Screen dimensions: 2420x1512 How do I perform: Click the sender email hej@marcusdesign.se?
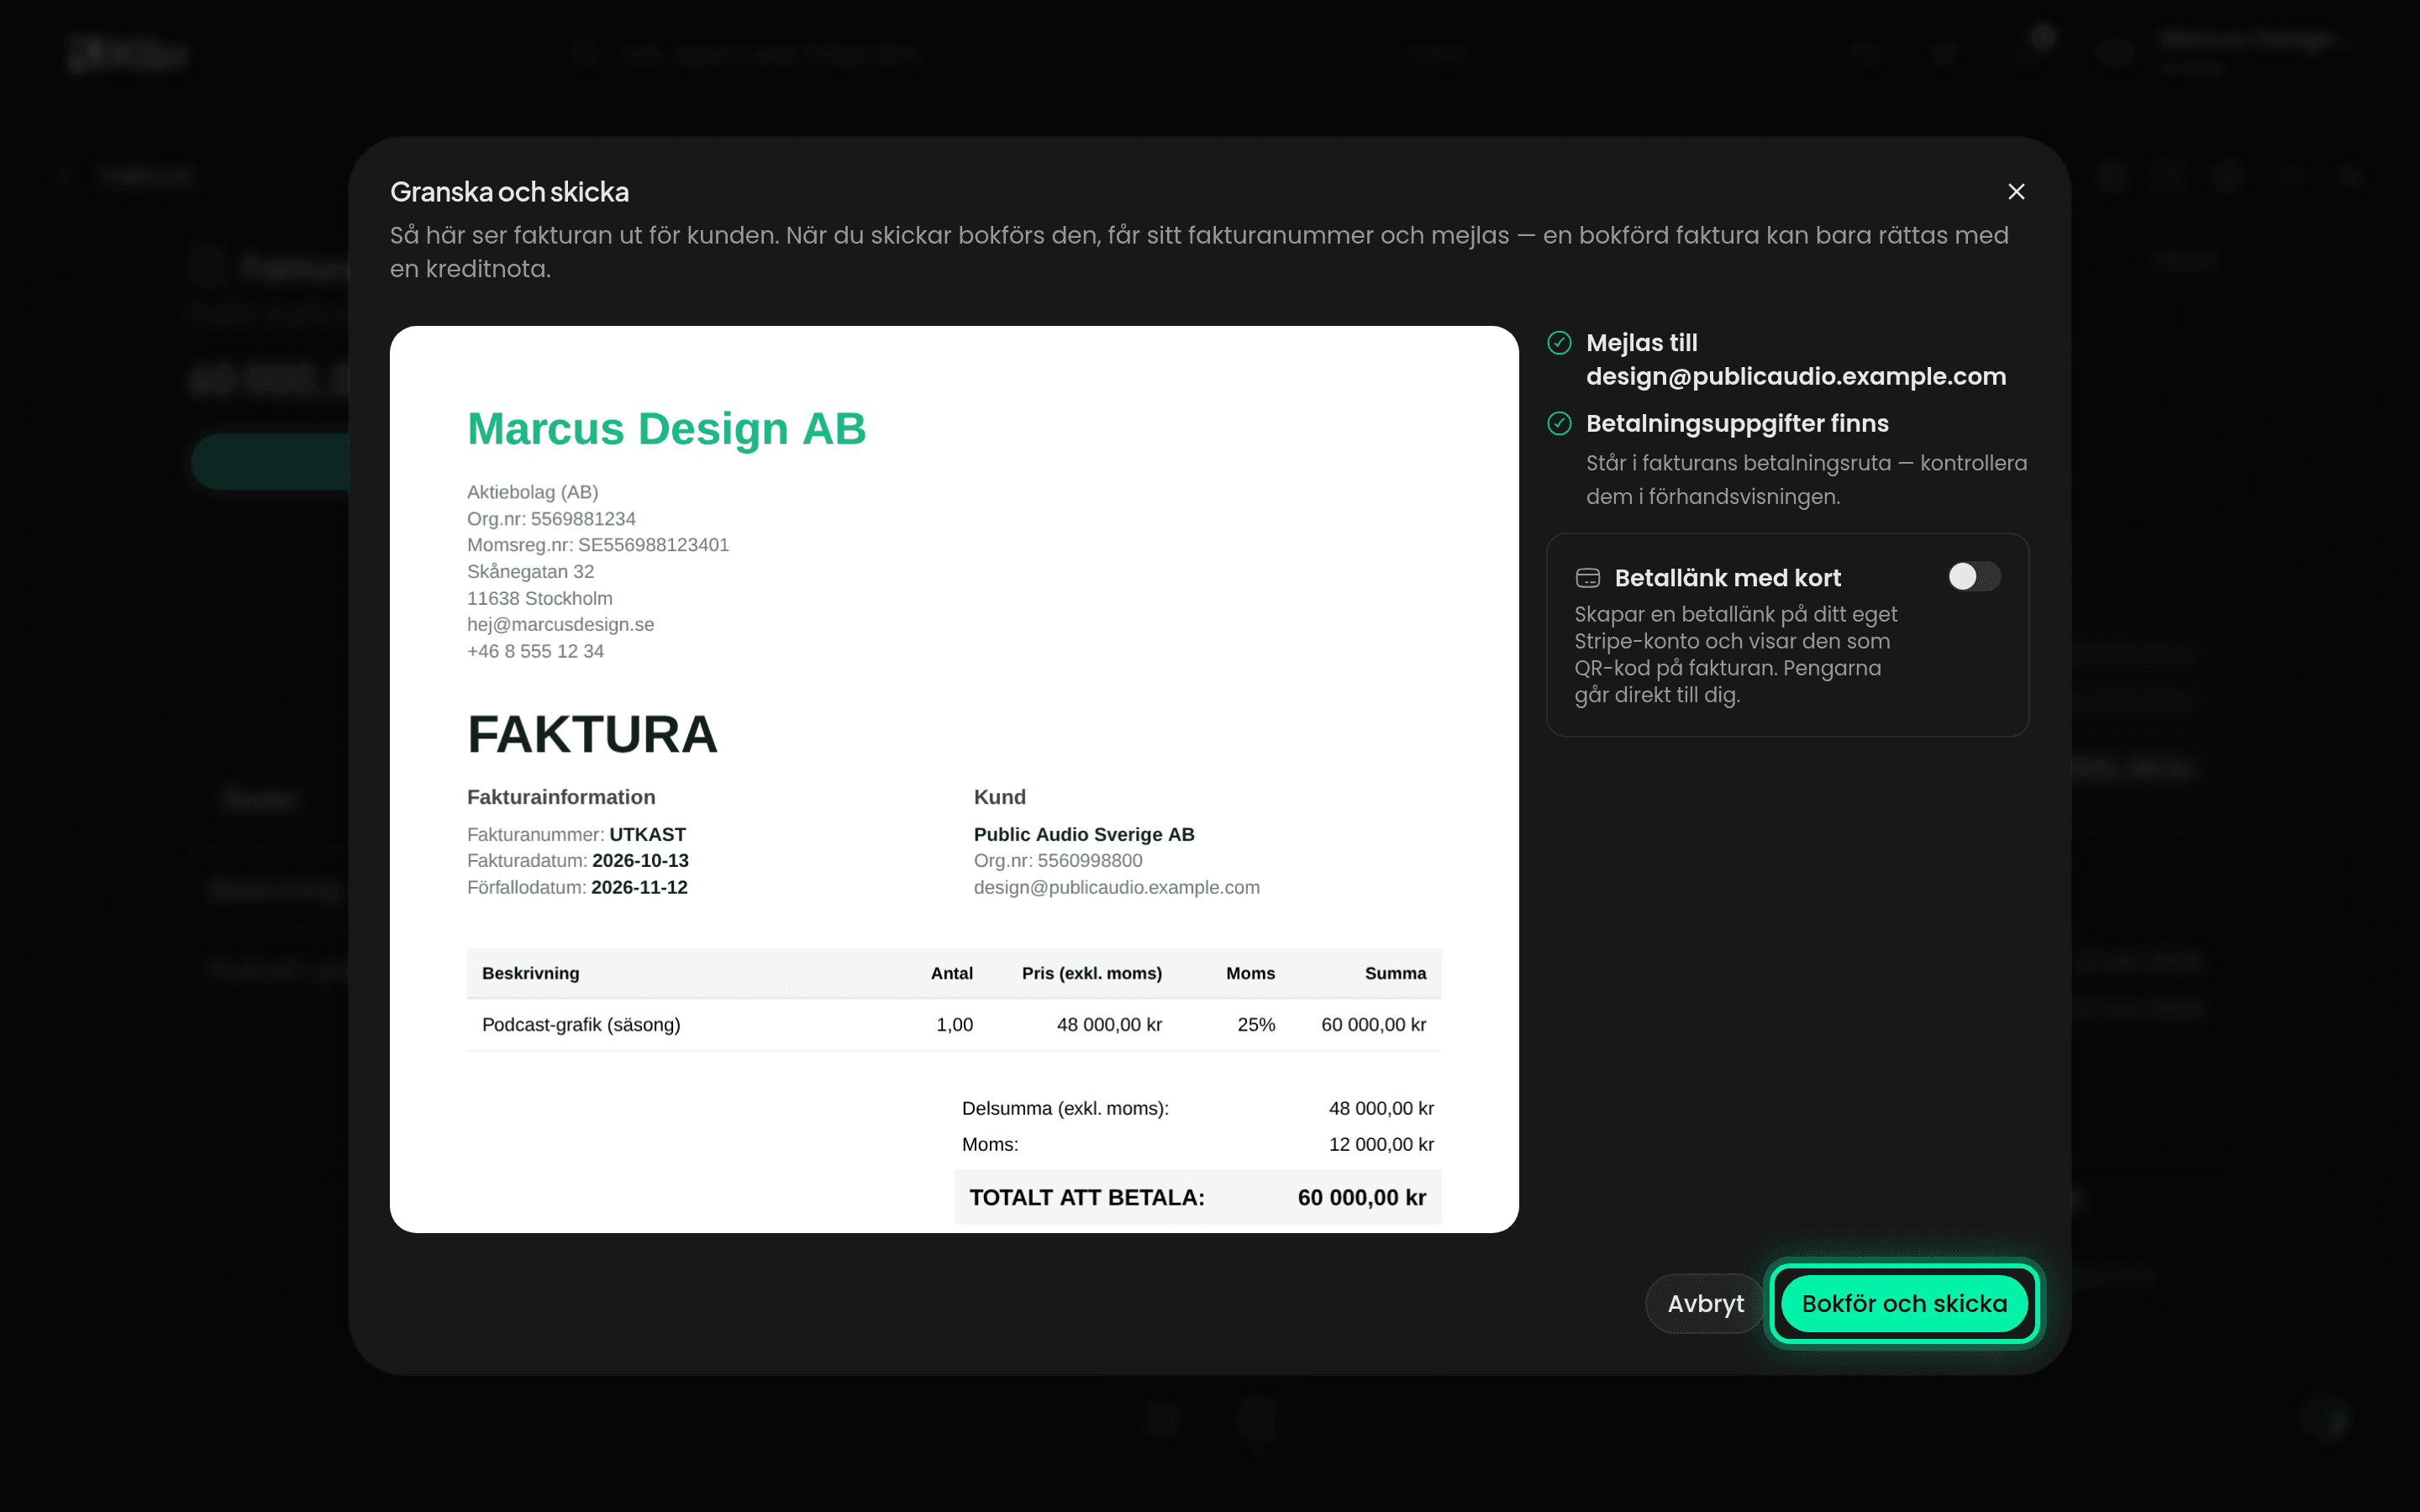tap(560, 624)
